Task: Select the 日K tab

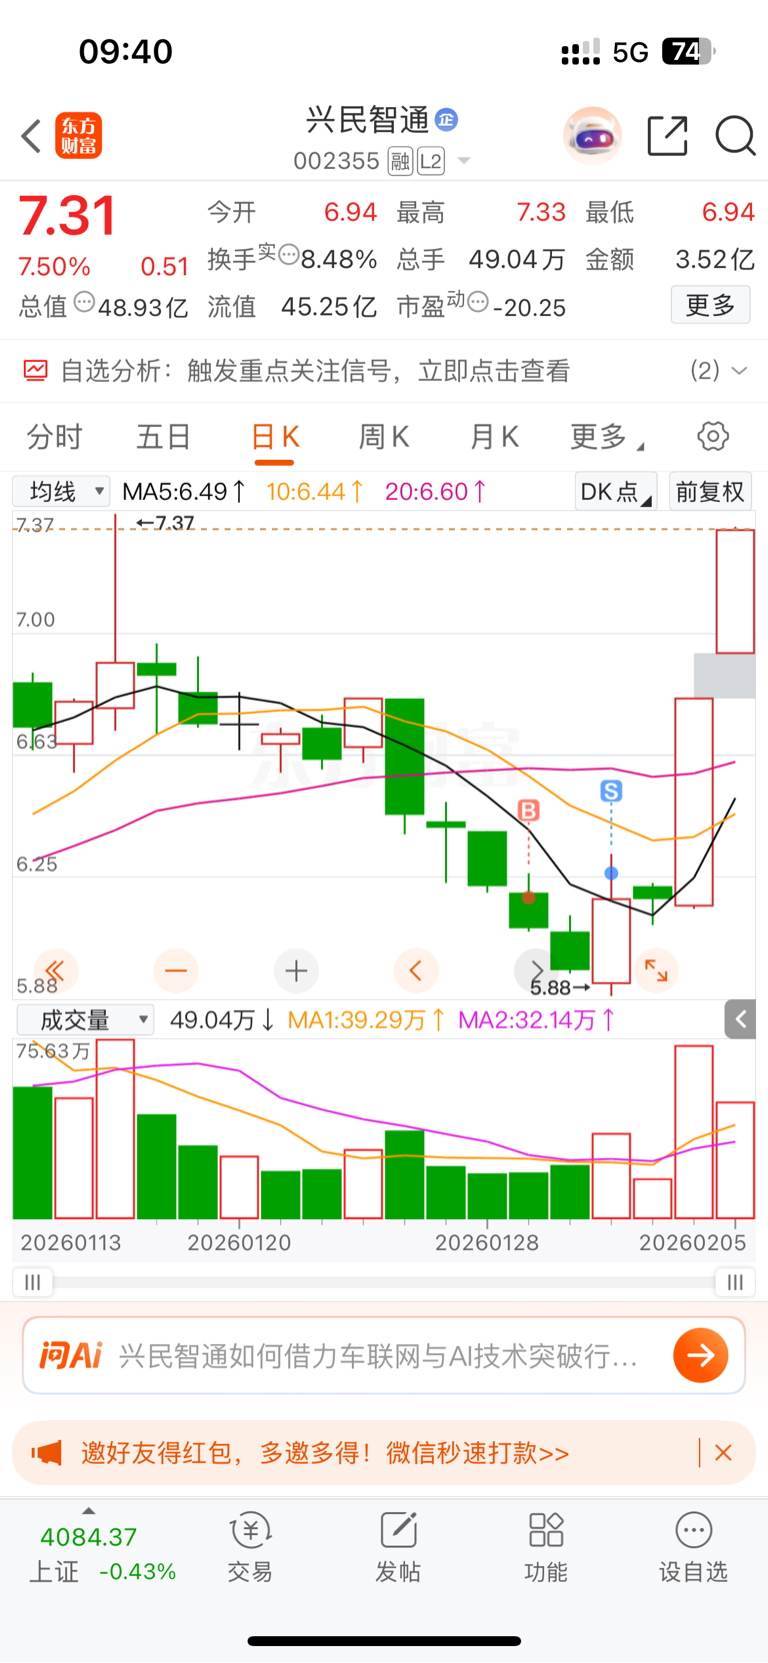Action: click(x=274, y=437)
